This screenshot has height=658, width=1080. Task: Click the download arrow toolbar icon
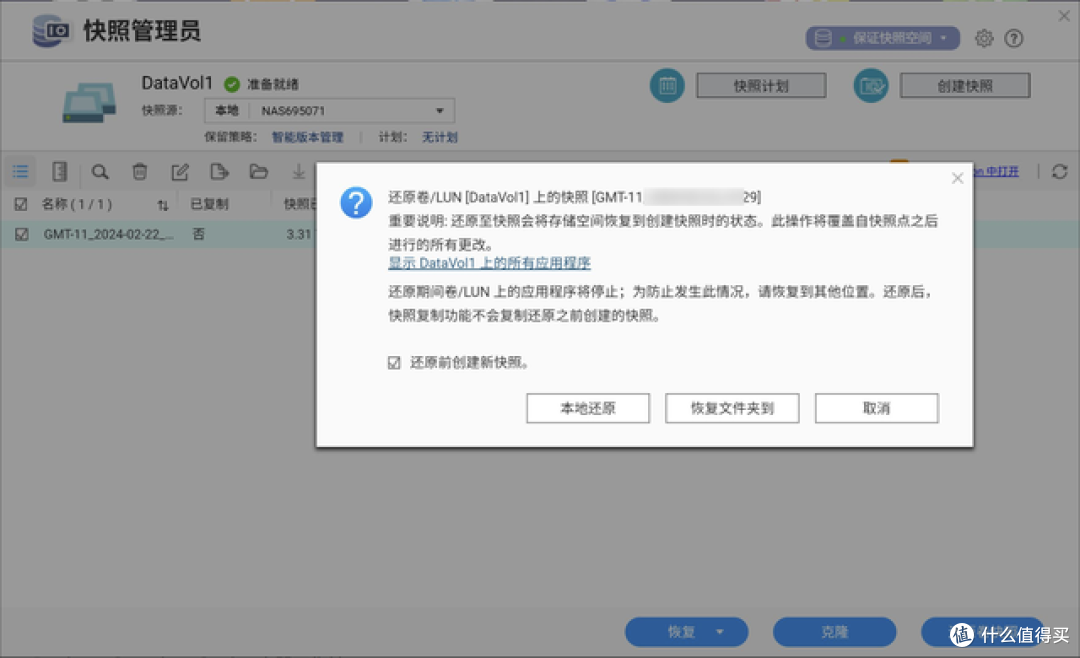click(x=298, y=172)
